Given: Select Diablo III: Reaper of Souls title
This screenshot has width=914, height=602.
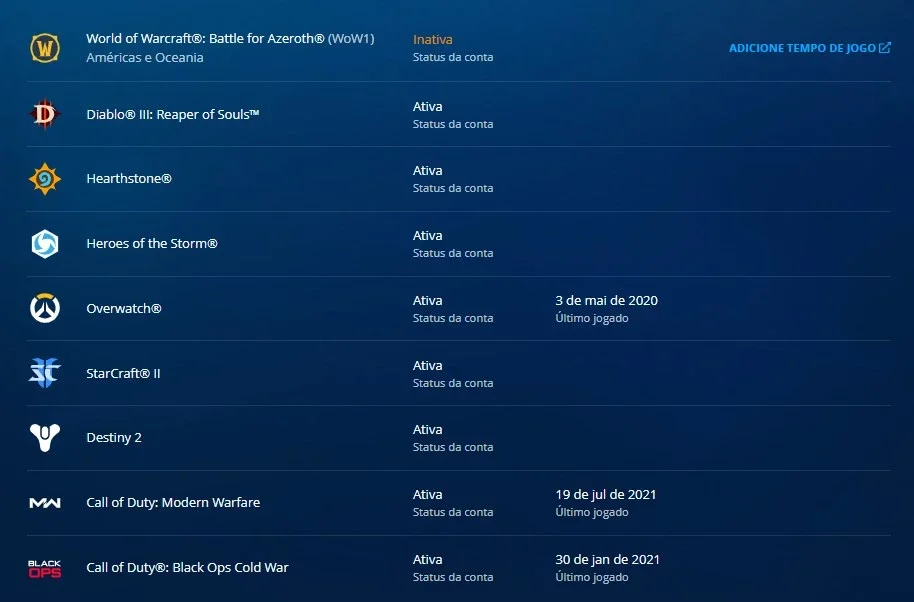Looking at the screenshot, I should click(x=173, y=114).
